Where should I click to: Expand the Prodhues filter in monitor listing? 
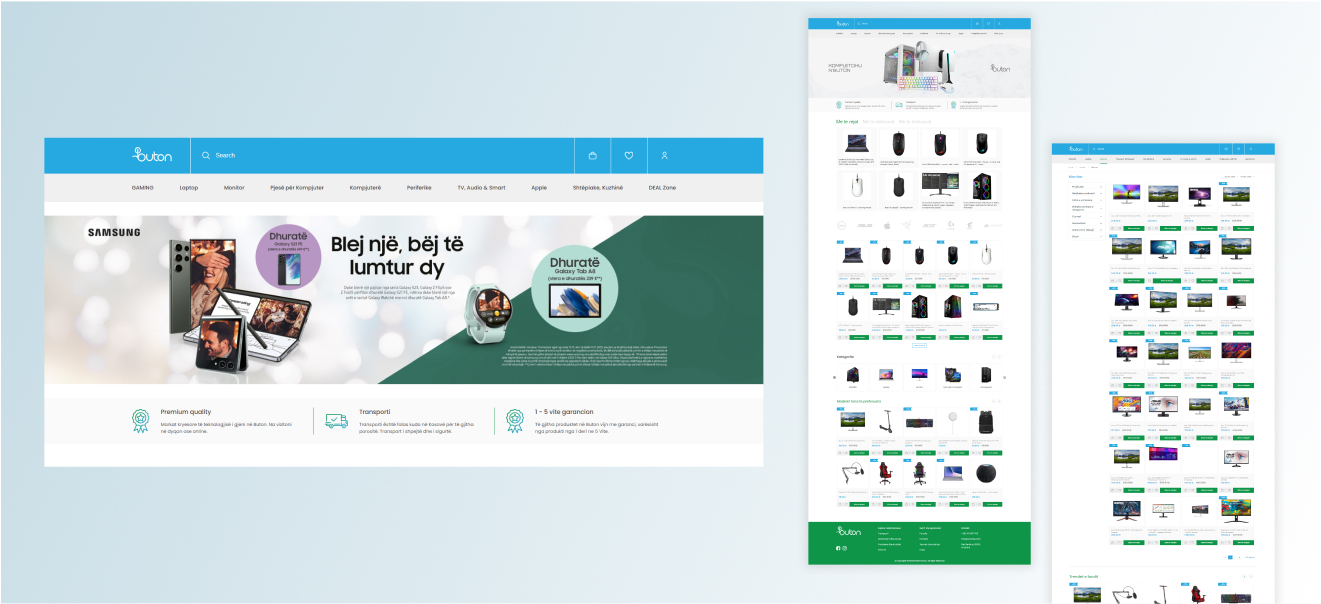coord(1085,187)
